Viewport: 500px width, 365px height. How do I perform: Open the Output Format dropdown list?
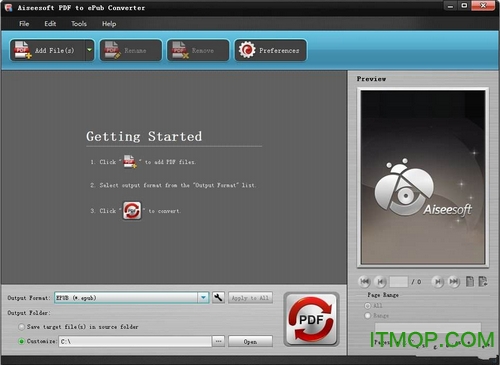(203, 297)
